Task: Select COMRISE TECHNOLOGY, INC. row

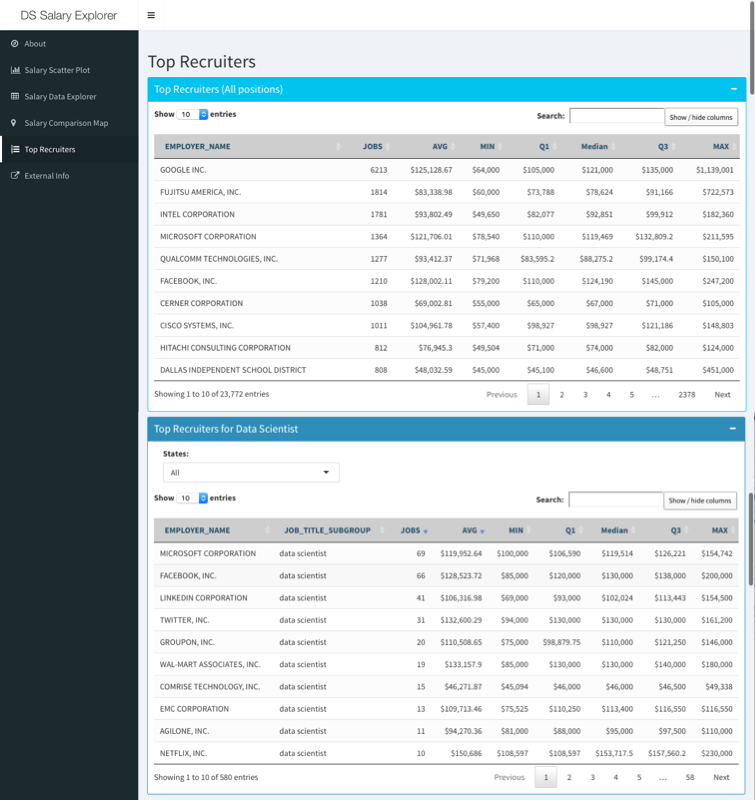Action: click(446, 687)
